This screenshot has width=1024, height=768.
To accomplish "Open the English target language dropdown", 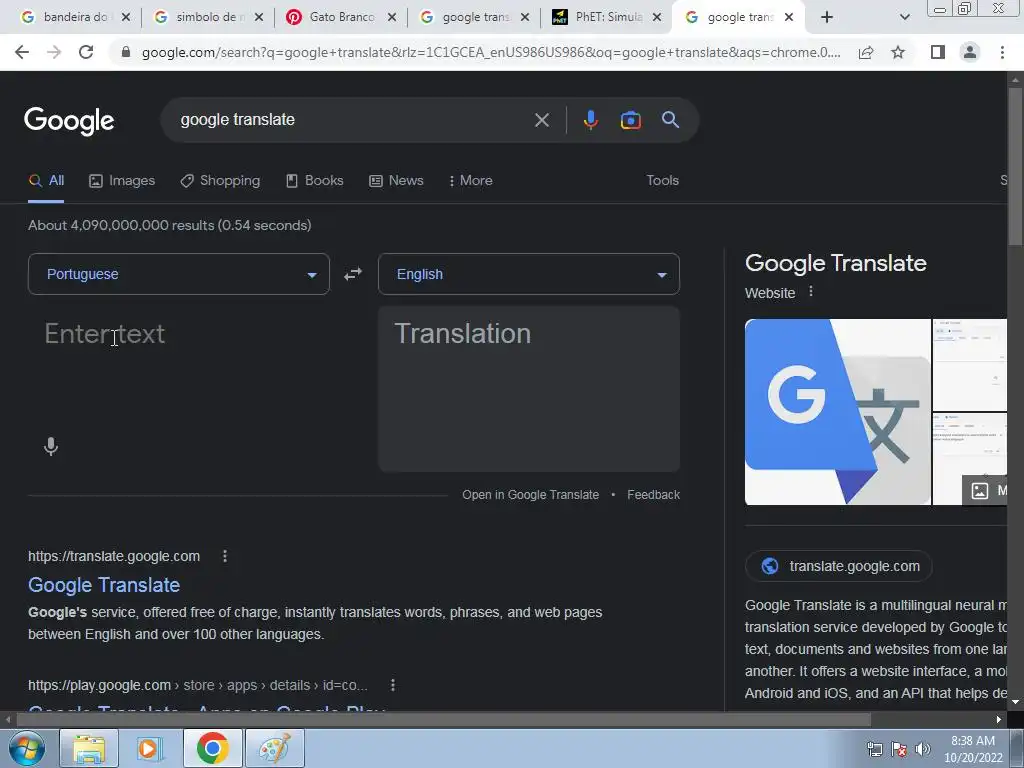I will click(x=529, y=274).
